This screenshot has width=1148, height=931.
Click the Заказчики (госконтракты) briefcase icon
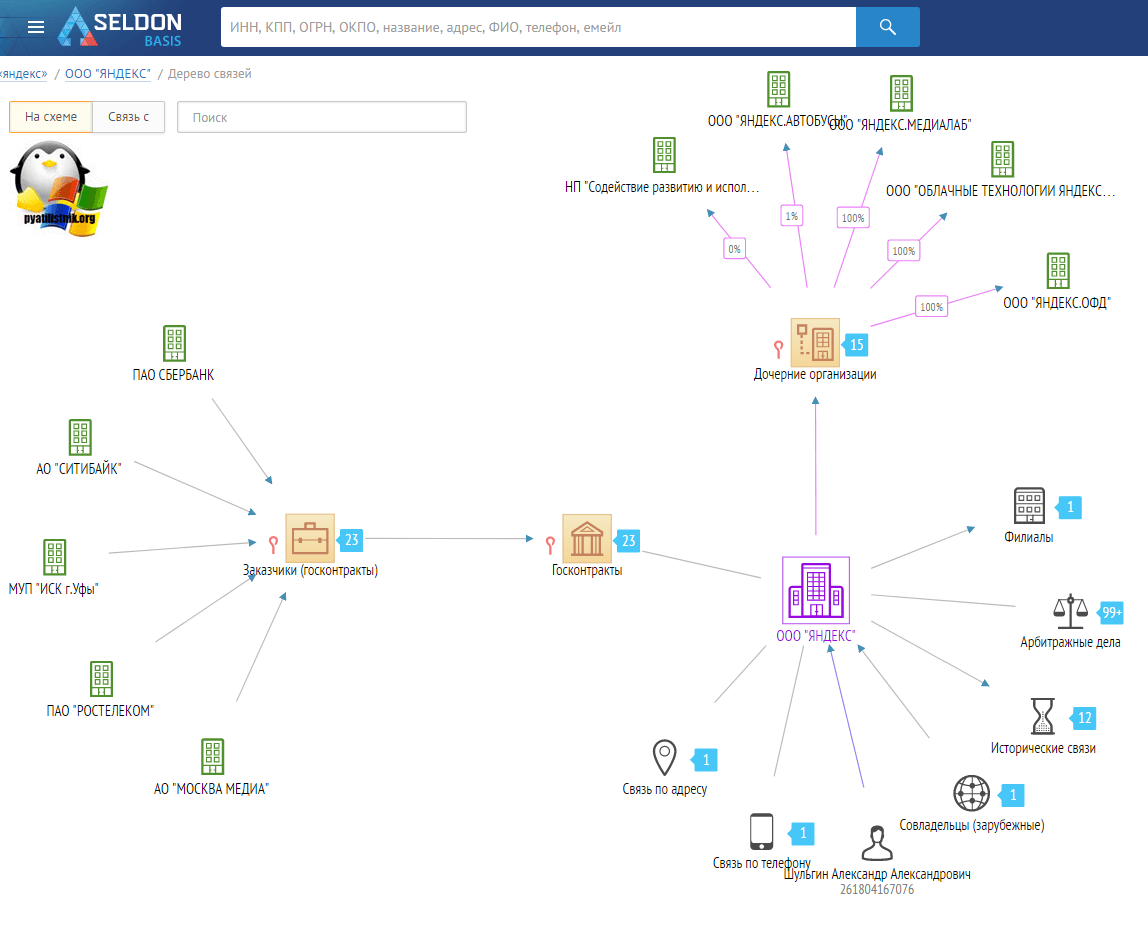(x=309, y=539)
